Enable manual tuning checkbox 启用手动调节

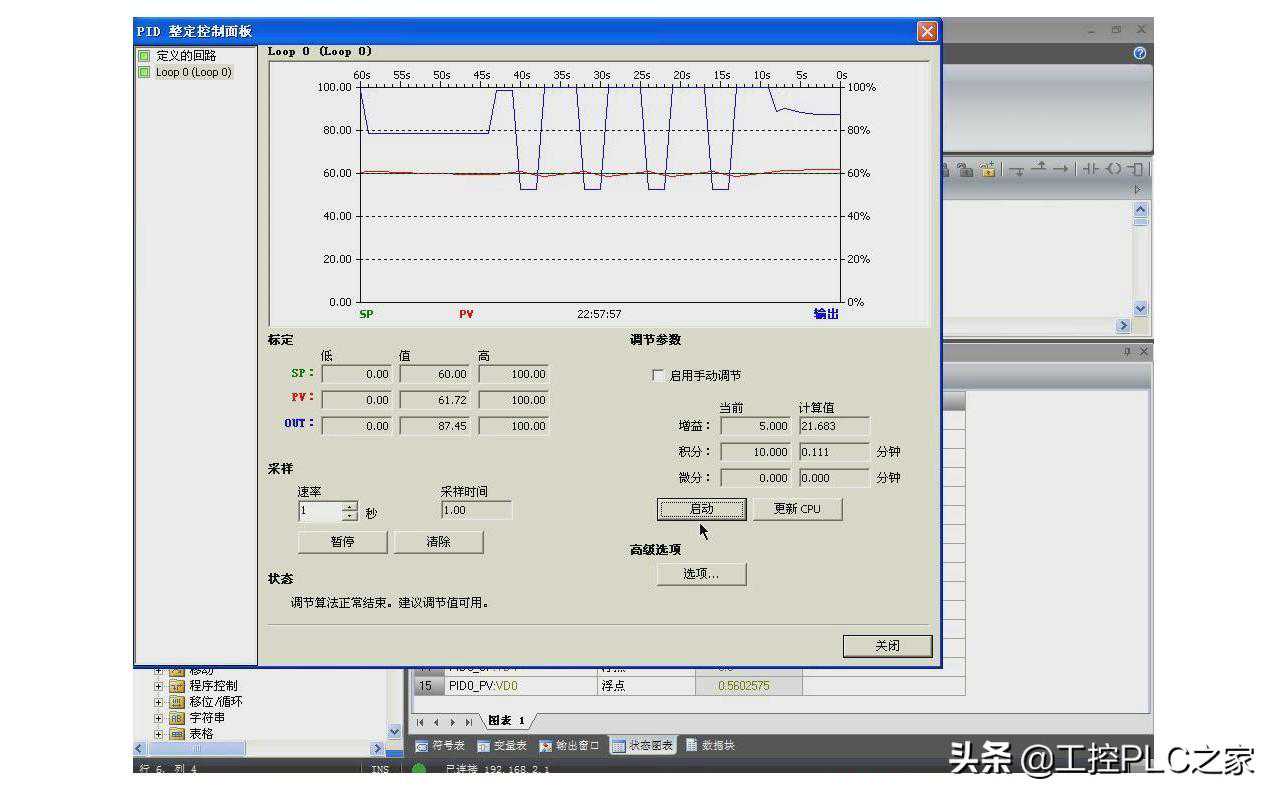click(x=658, y=376)
